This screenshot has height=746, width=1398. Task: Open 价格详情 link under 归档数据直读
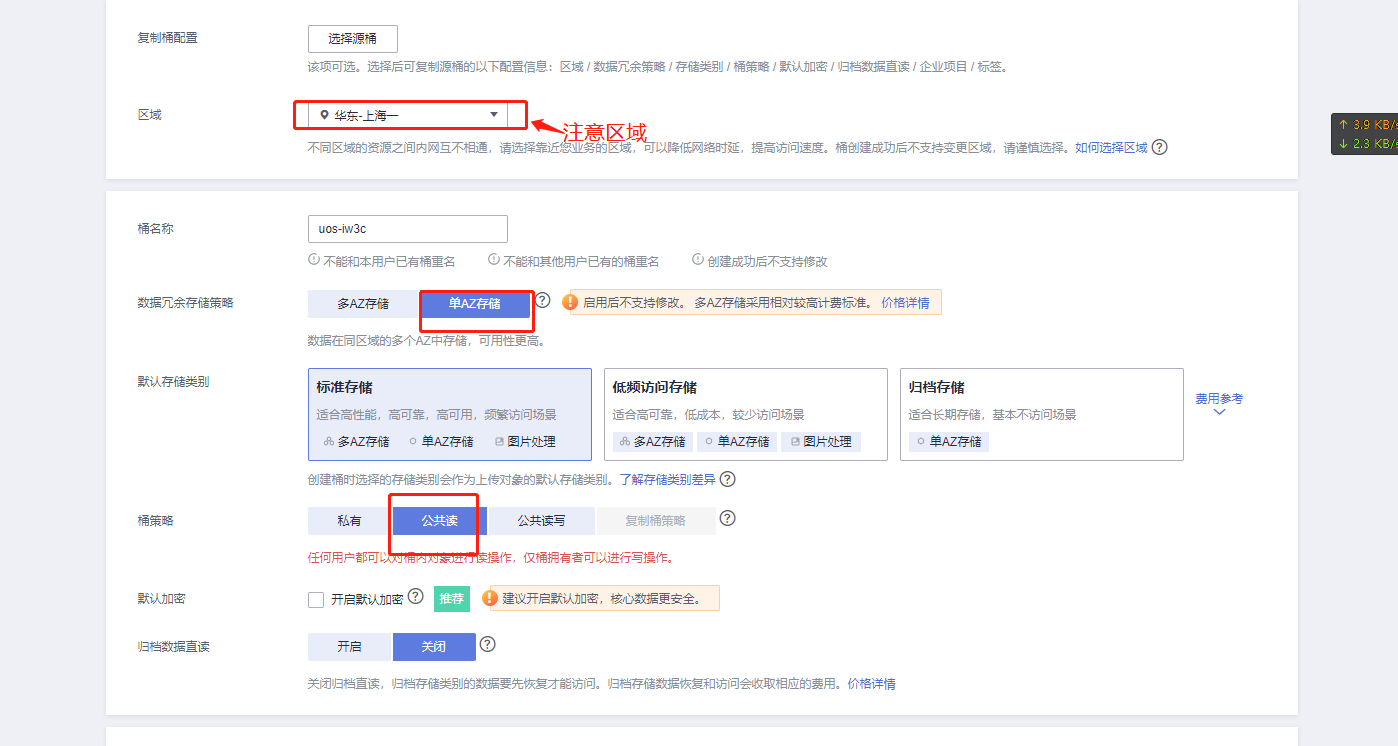(872, 684)
